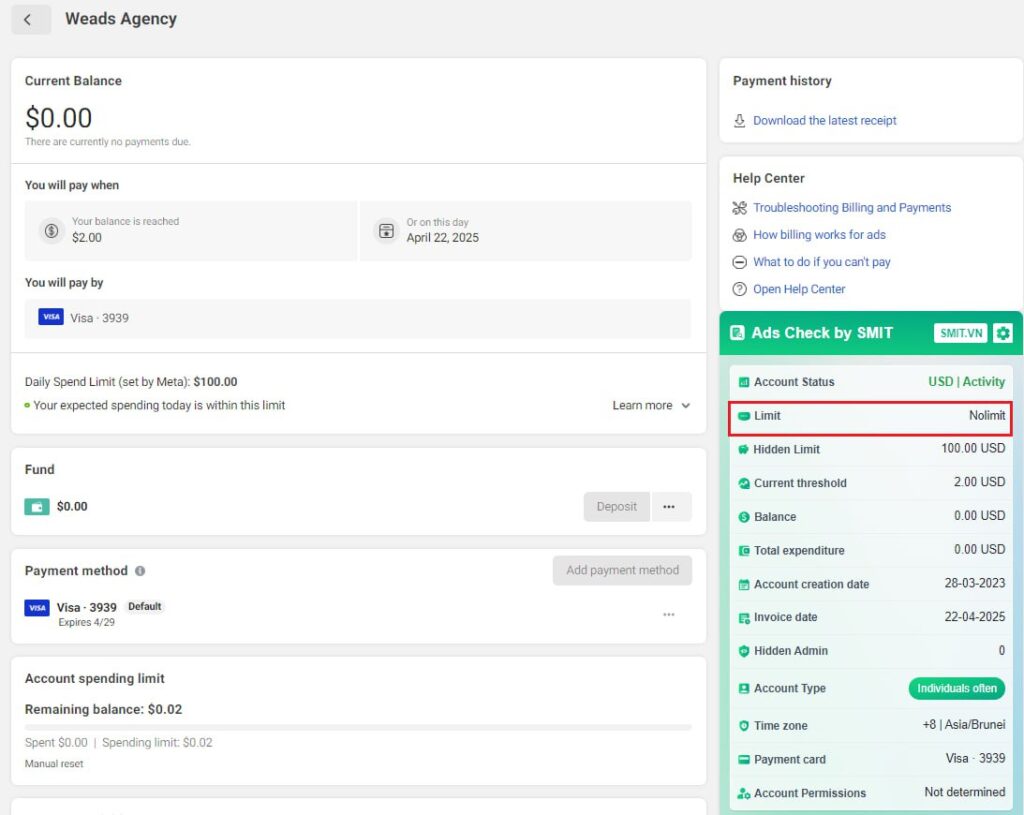Click the Time zone icon
The height and width of the screenshot is (815, 1024).
(744, 726)
